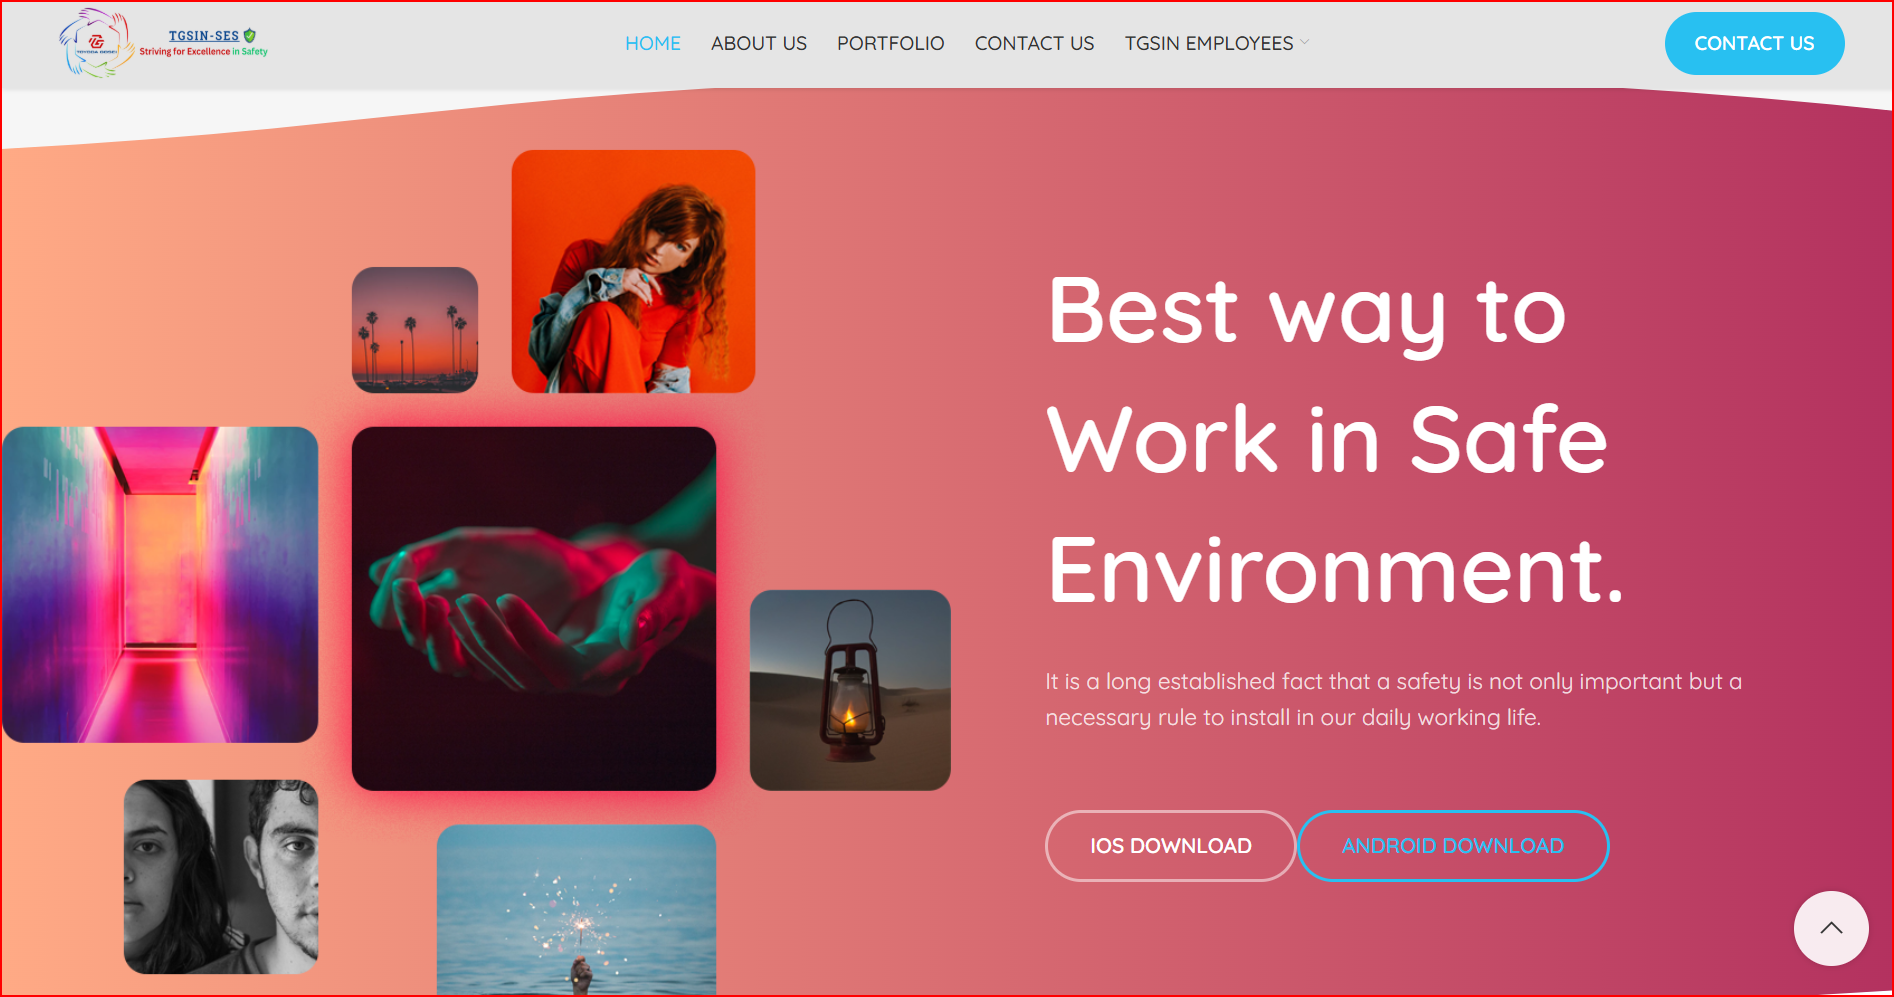Click the cupped hands image
This screenshot has height=997, width=1894.
pos(534,609)
